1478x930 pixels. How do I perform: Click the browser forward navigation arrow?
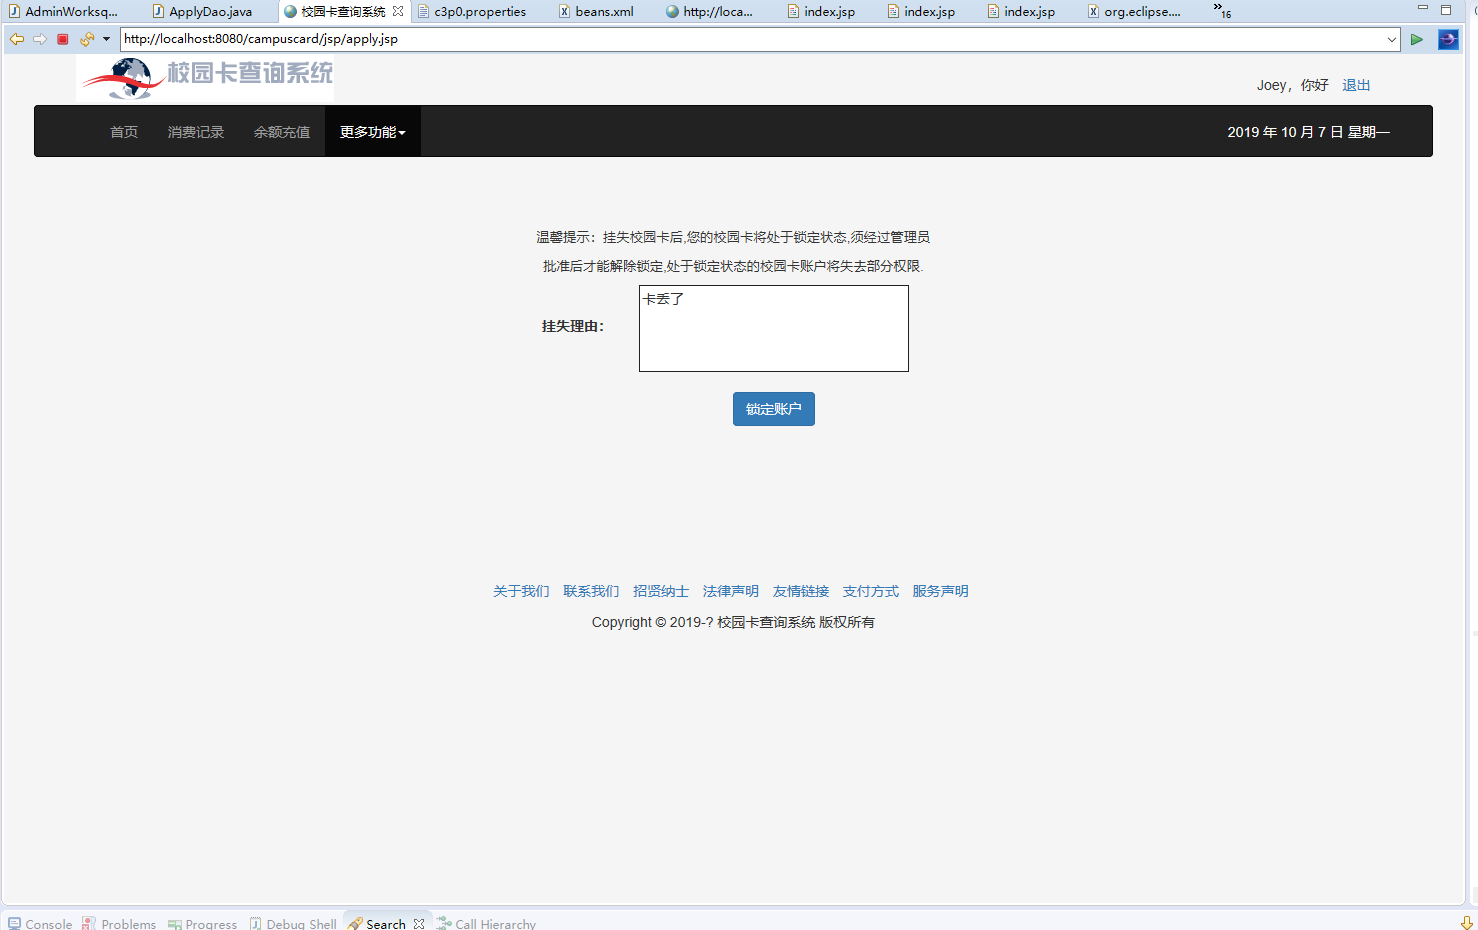pyautogui.click(x=39, y=39)
